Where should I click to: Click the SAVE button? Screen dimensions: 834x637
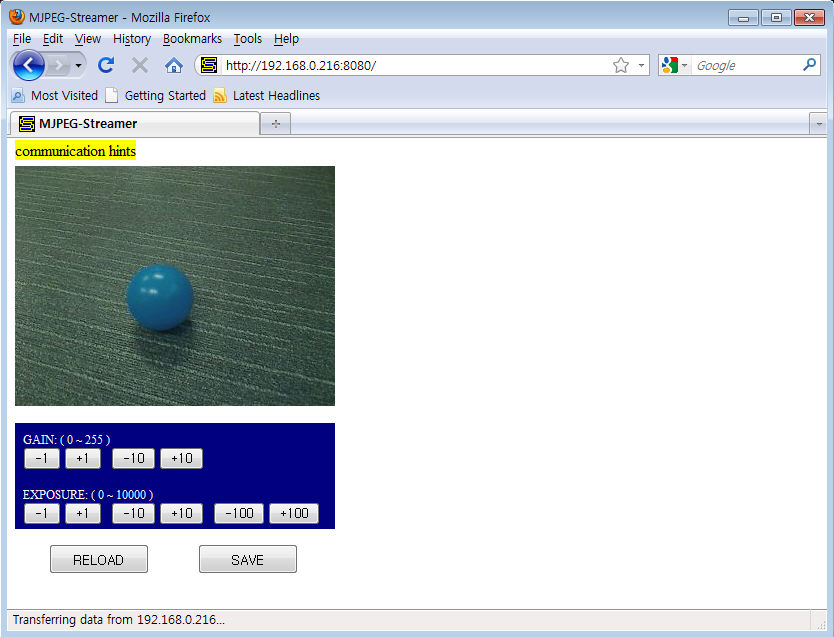tap(248, 559)
